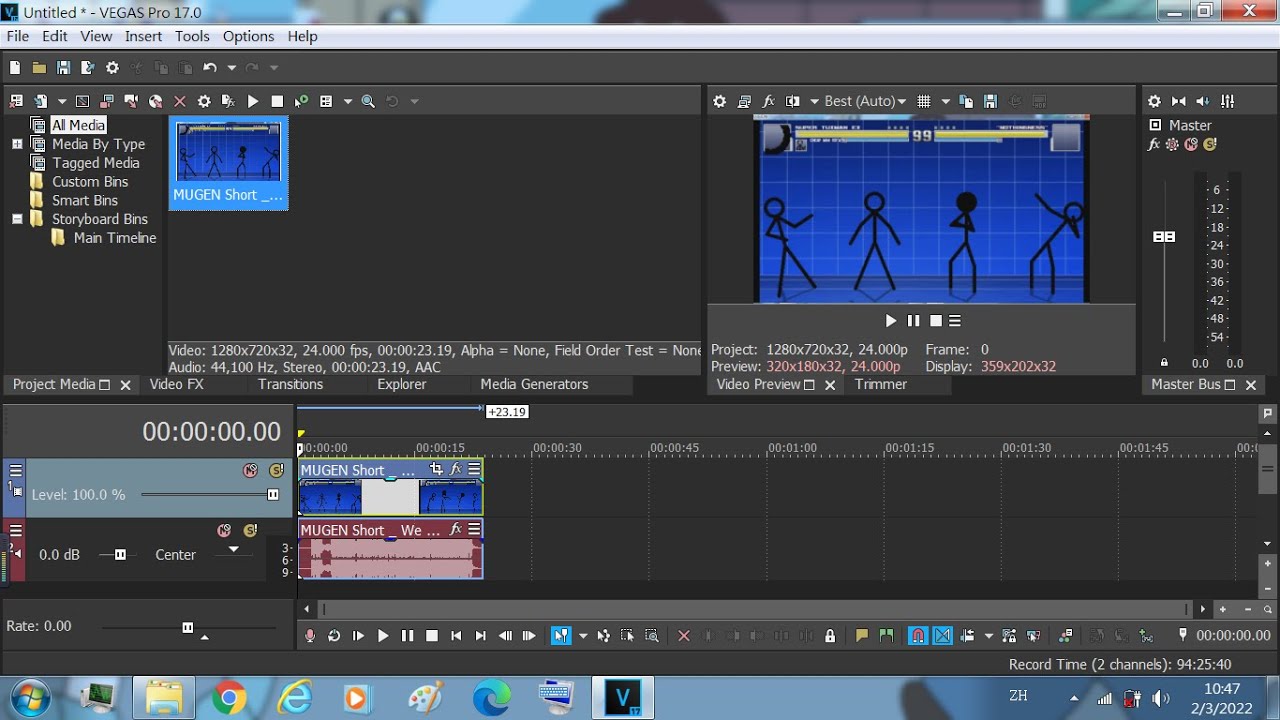Open Video Output FX in preview toolbar
The width and height of the screenshot is (1280, 720).
pos(769,101)
